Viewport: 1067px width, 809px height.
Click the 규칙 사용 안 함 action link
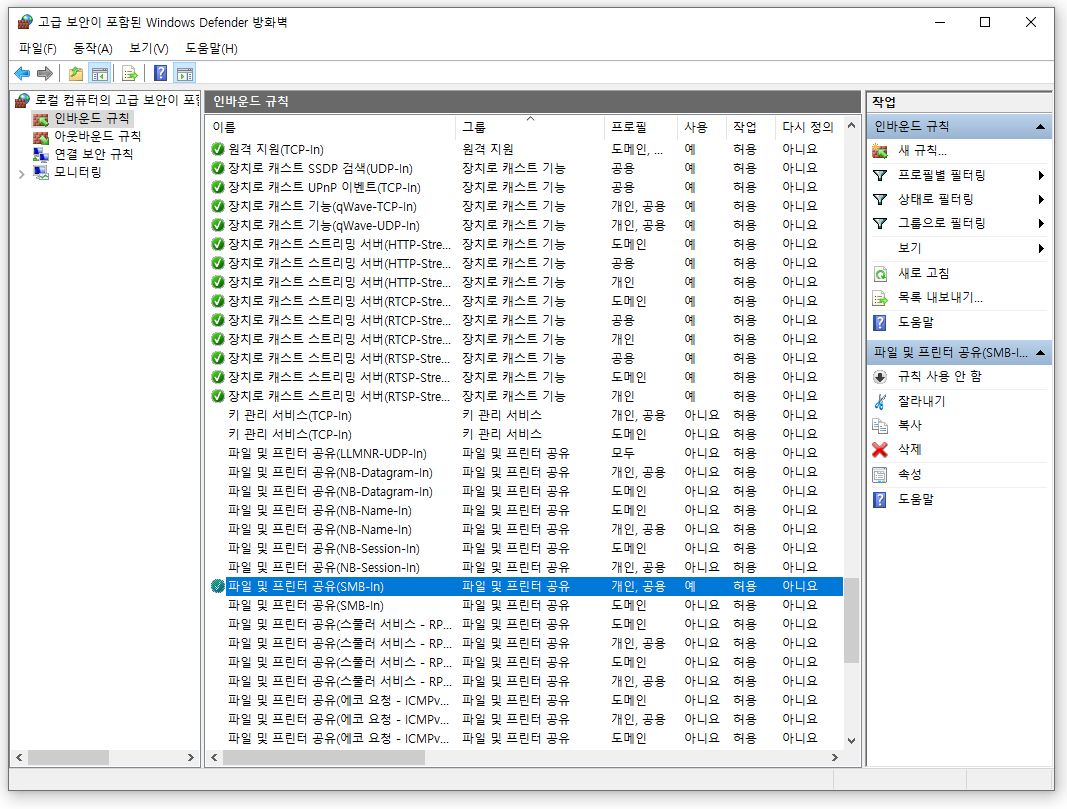[x=940, y=377]
